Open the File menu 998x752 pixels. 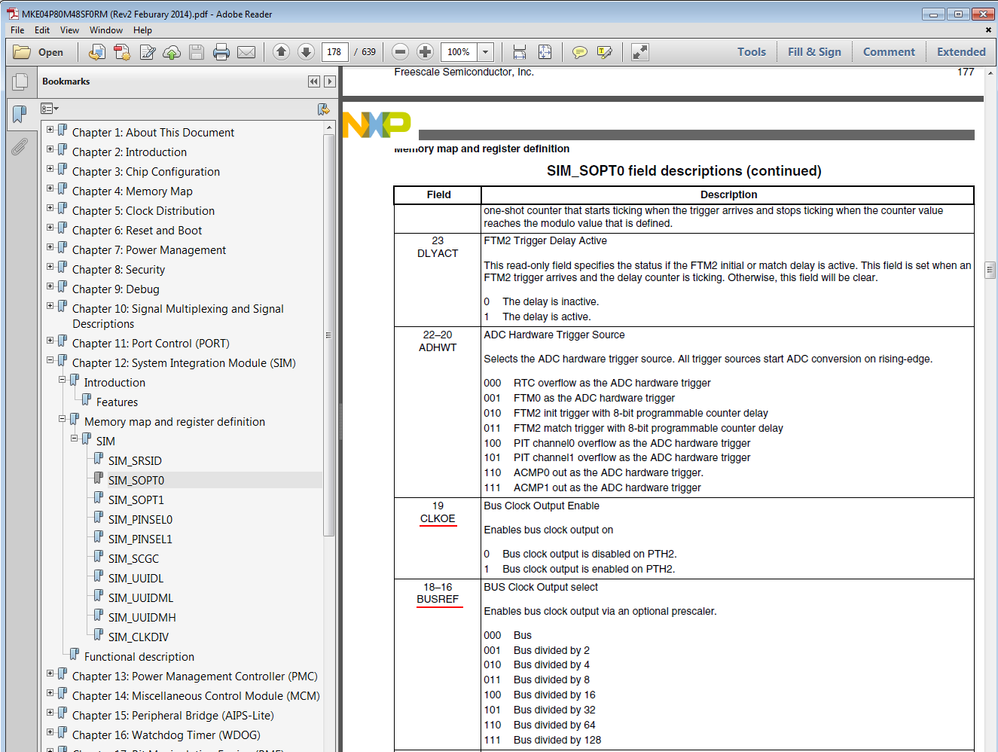click(x=17, y=30)
